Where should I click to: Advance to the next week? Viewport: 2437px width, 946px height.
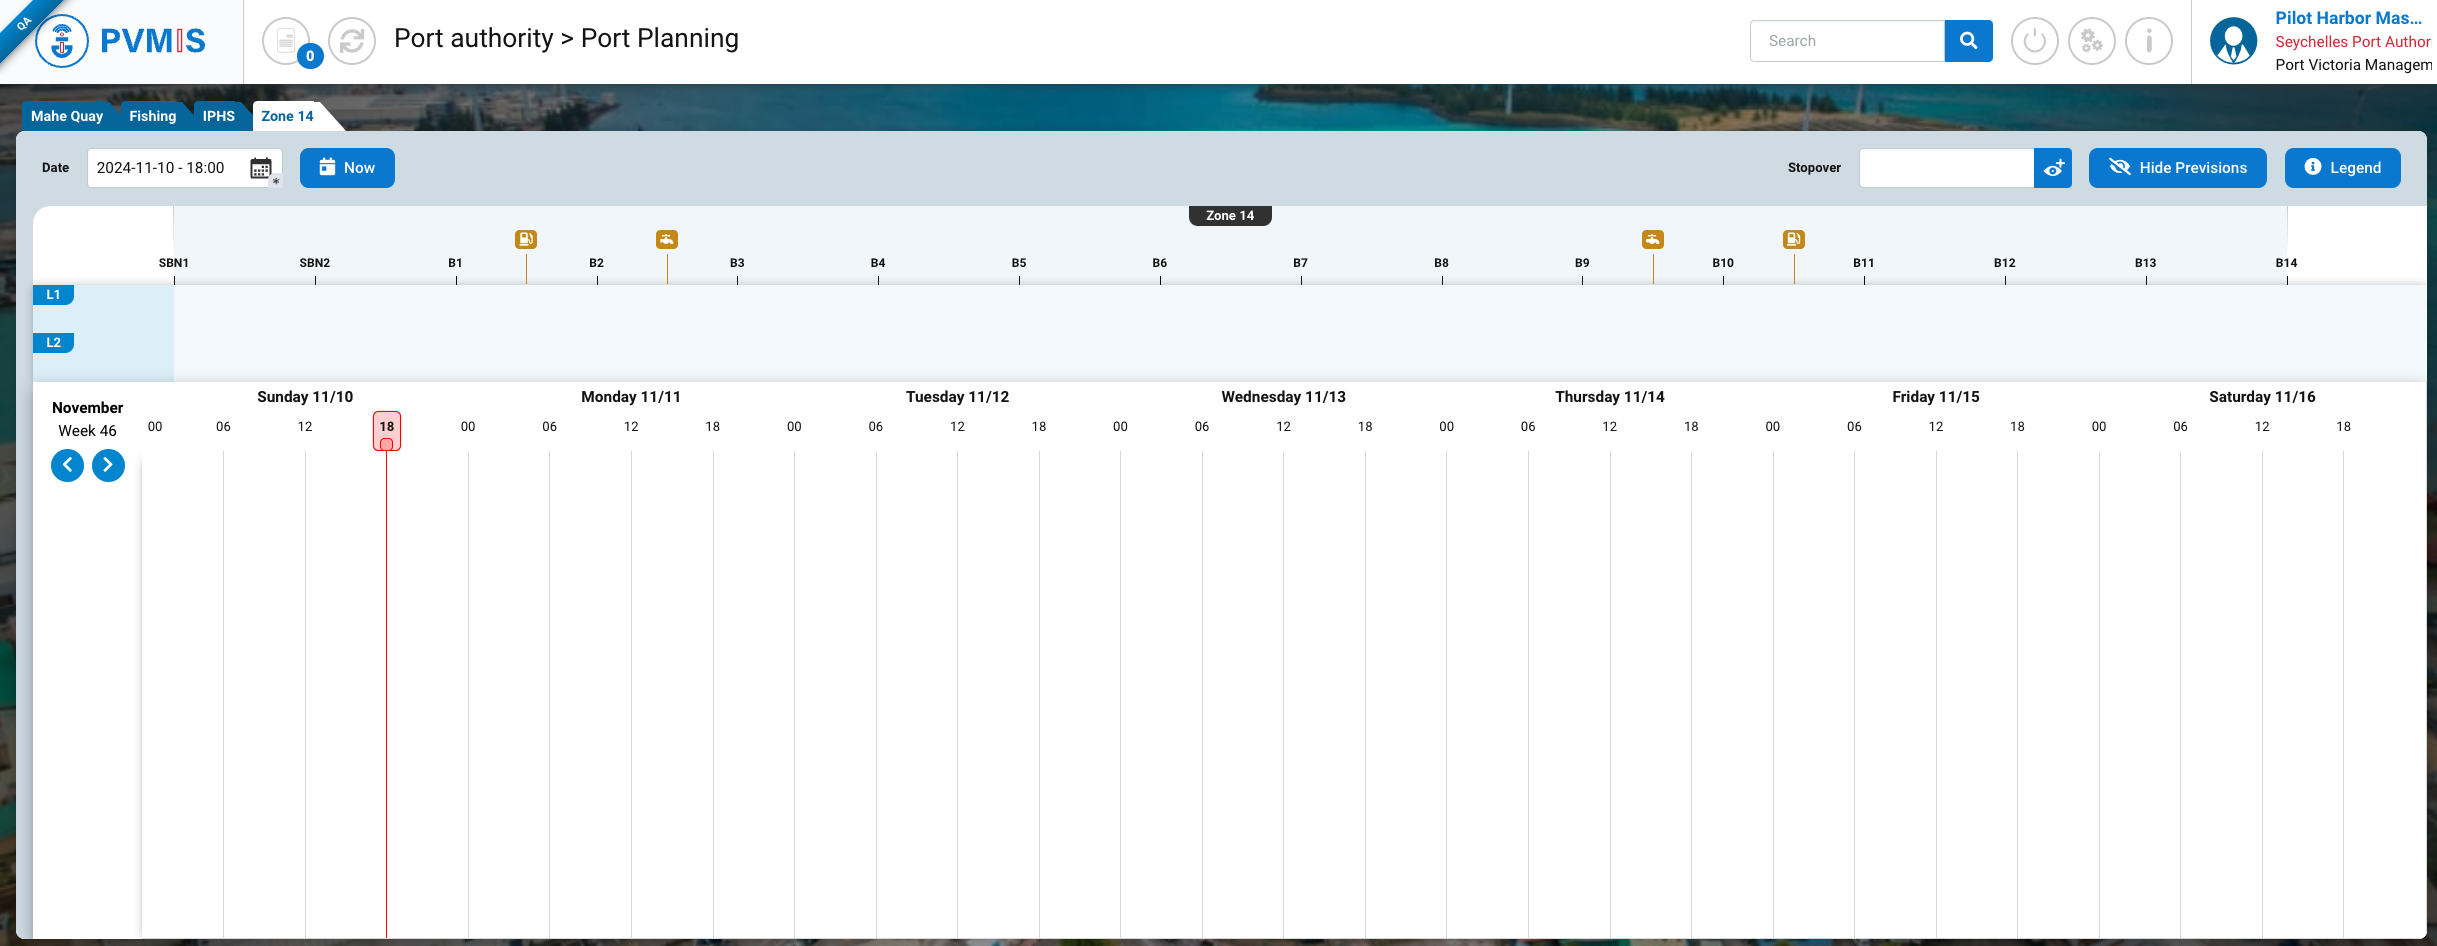click(x=108, y=465)
